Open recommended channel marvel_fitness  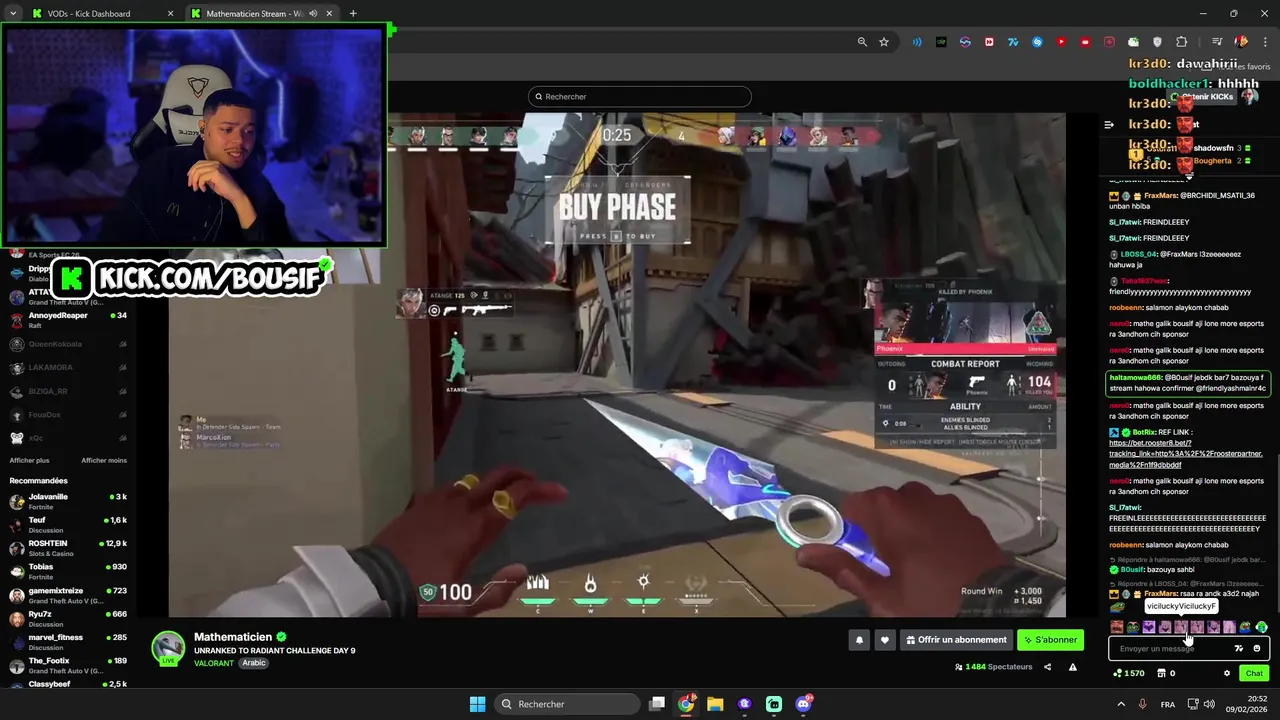(68, 641)
